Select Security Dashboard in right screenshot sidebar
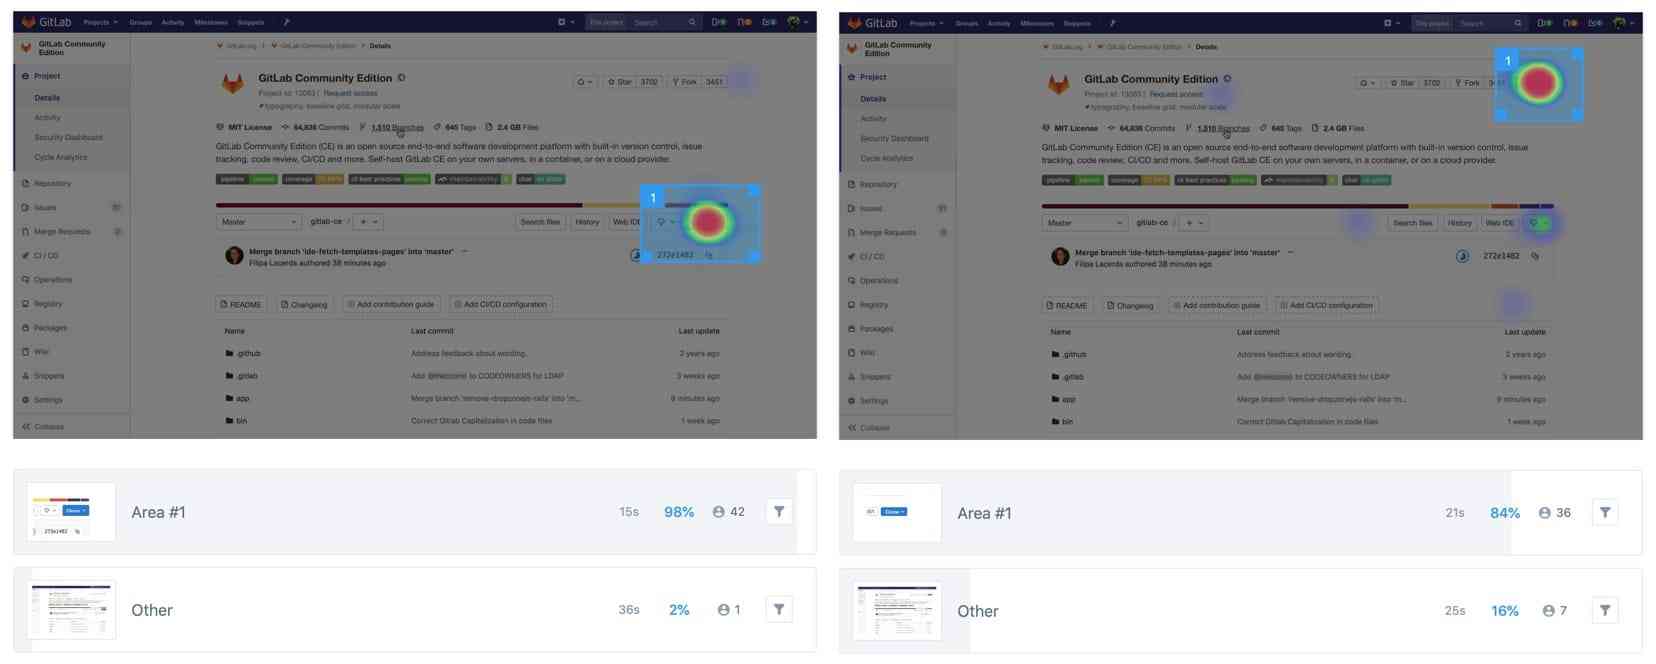The width and height of the screenshot is (1656, 664). click(x=894, y=139)
